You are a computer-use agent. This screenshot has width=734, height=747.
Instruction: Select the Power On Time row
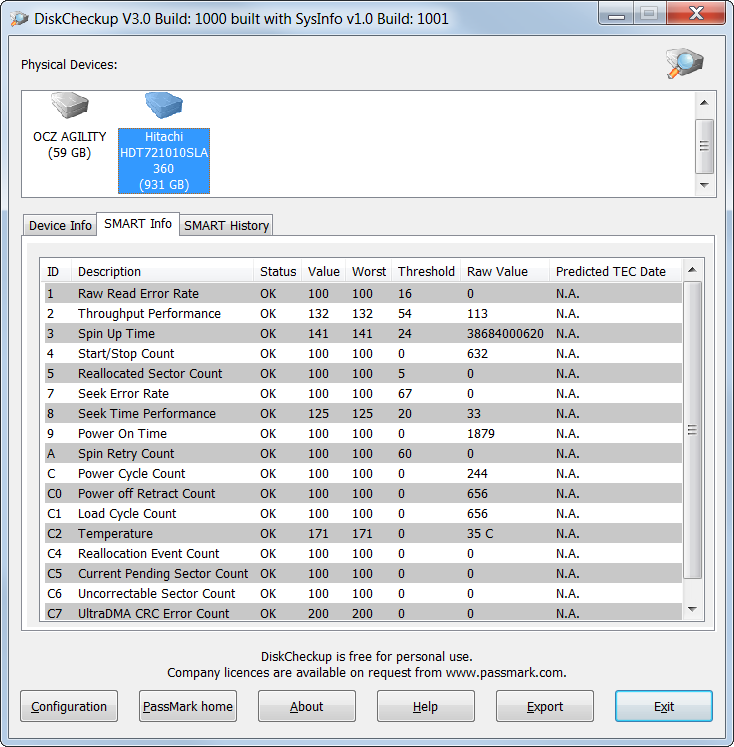(363, 434)
